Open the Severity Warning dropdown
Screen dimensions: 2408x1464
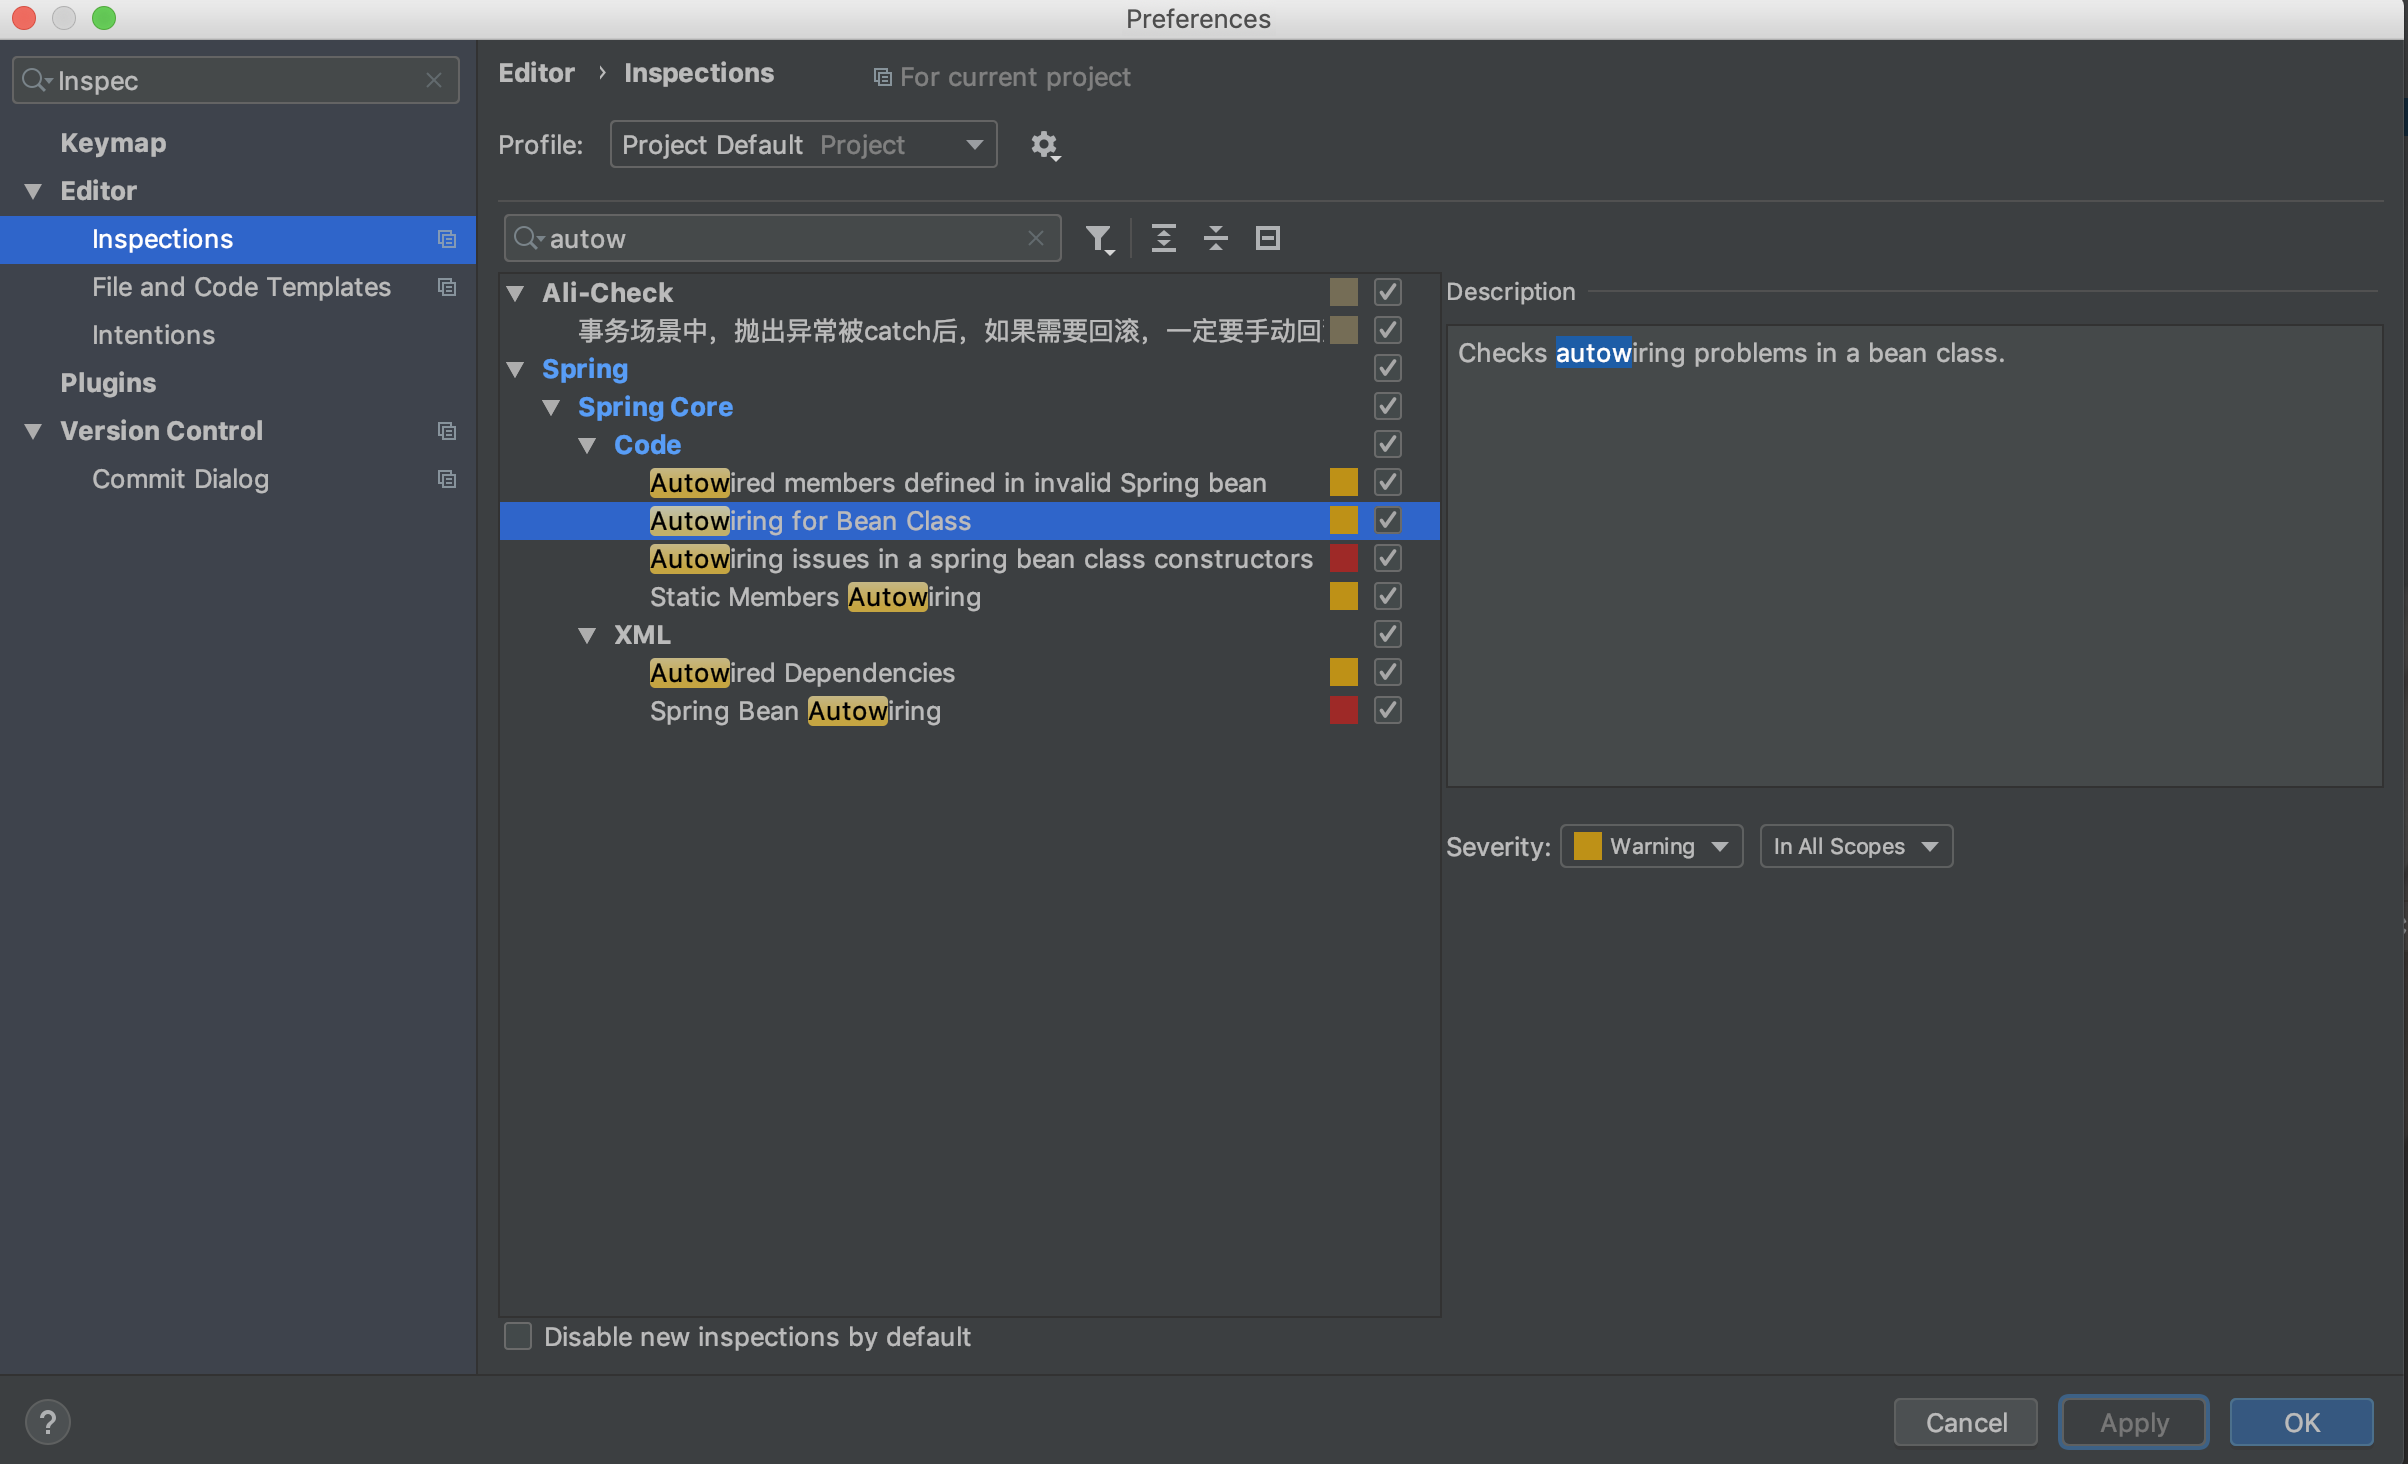(x=1651, y=846)
